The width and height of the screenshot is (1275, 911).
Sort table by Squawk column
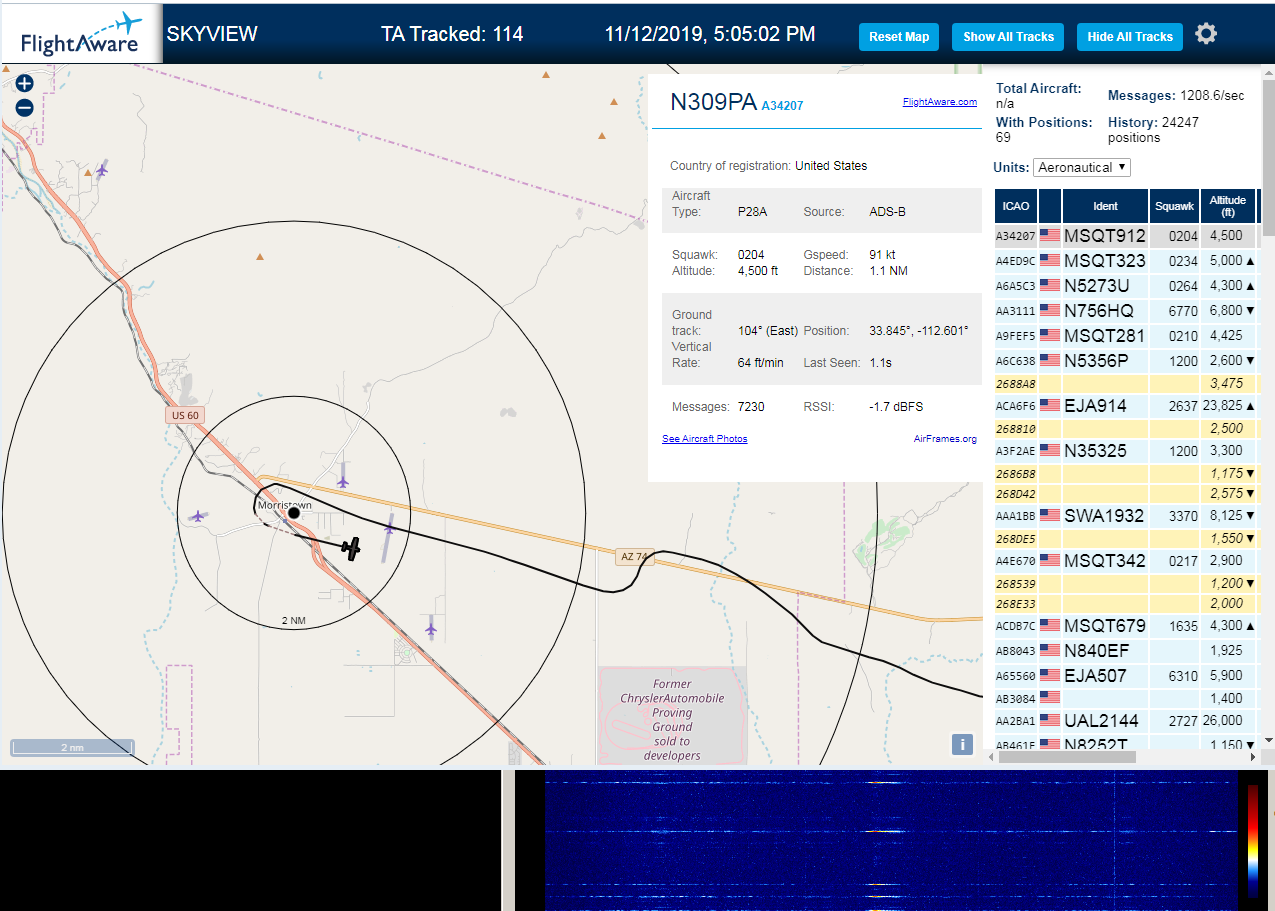click(x=1174, y=206)
